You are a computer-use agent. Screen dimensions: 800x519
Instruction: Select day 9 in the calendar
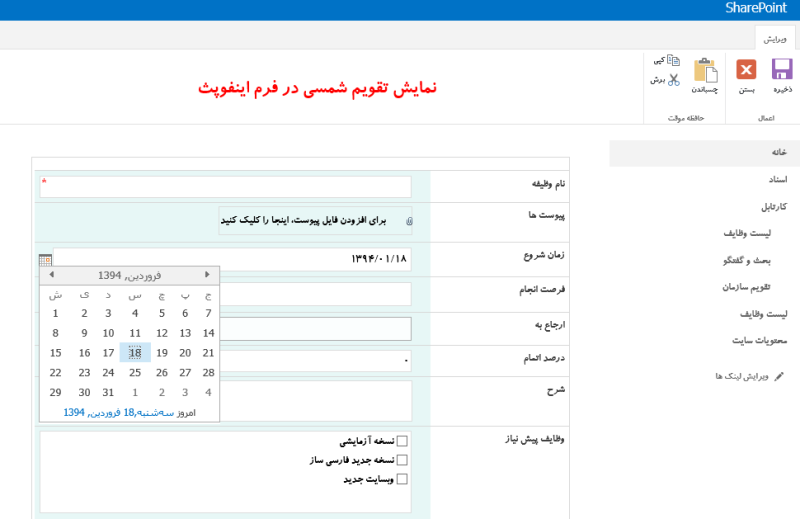point(84,333)
